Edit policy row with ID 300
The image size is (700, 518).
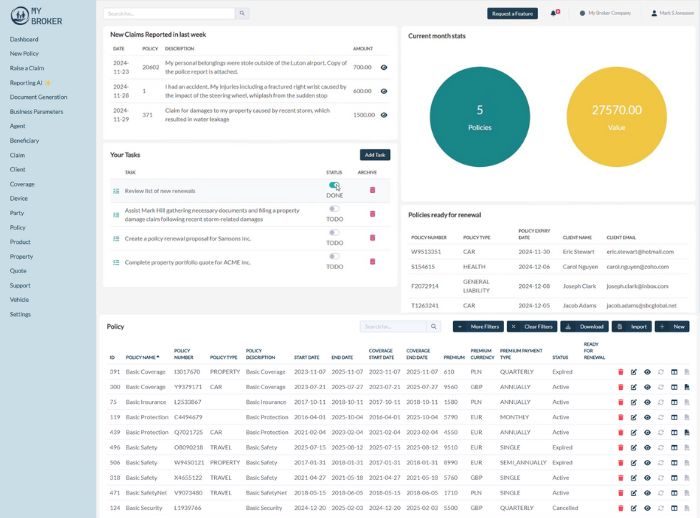coord(634,386)
